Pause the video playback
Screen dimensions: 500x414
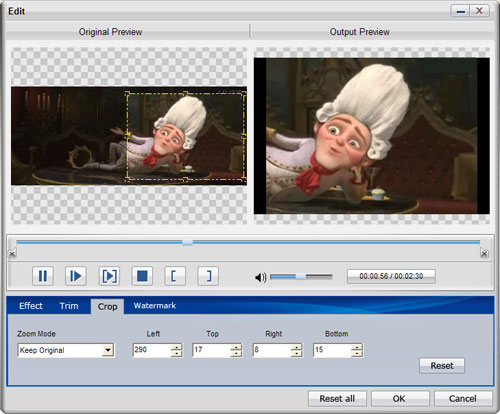click(43, 276)
